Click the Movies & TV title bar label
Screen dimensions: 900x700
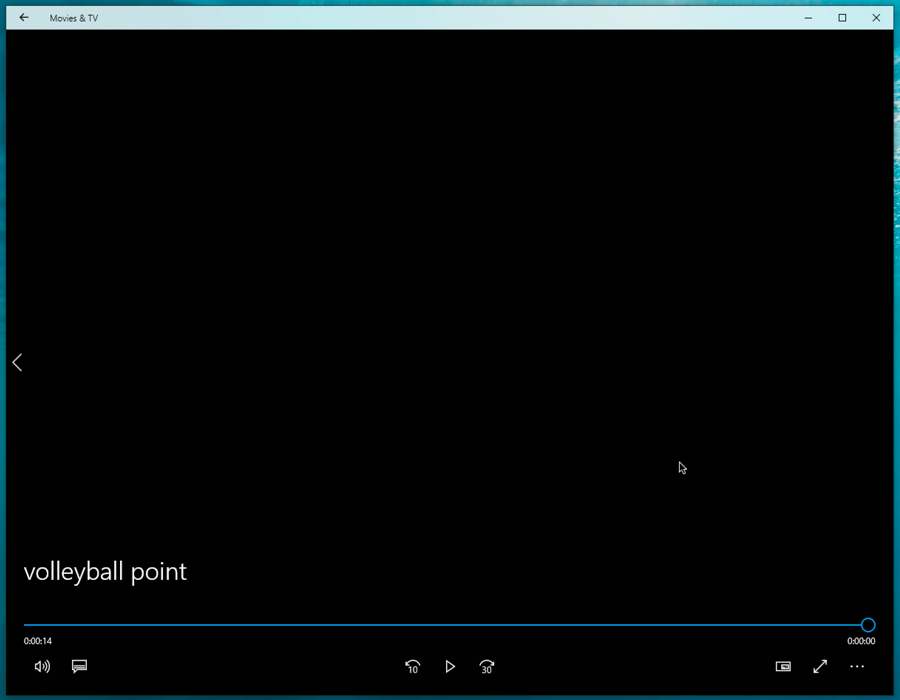click(x=74, y=17)
